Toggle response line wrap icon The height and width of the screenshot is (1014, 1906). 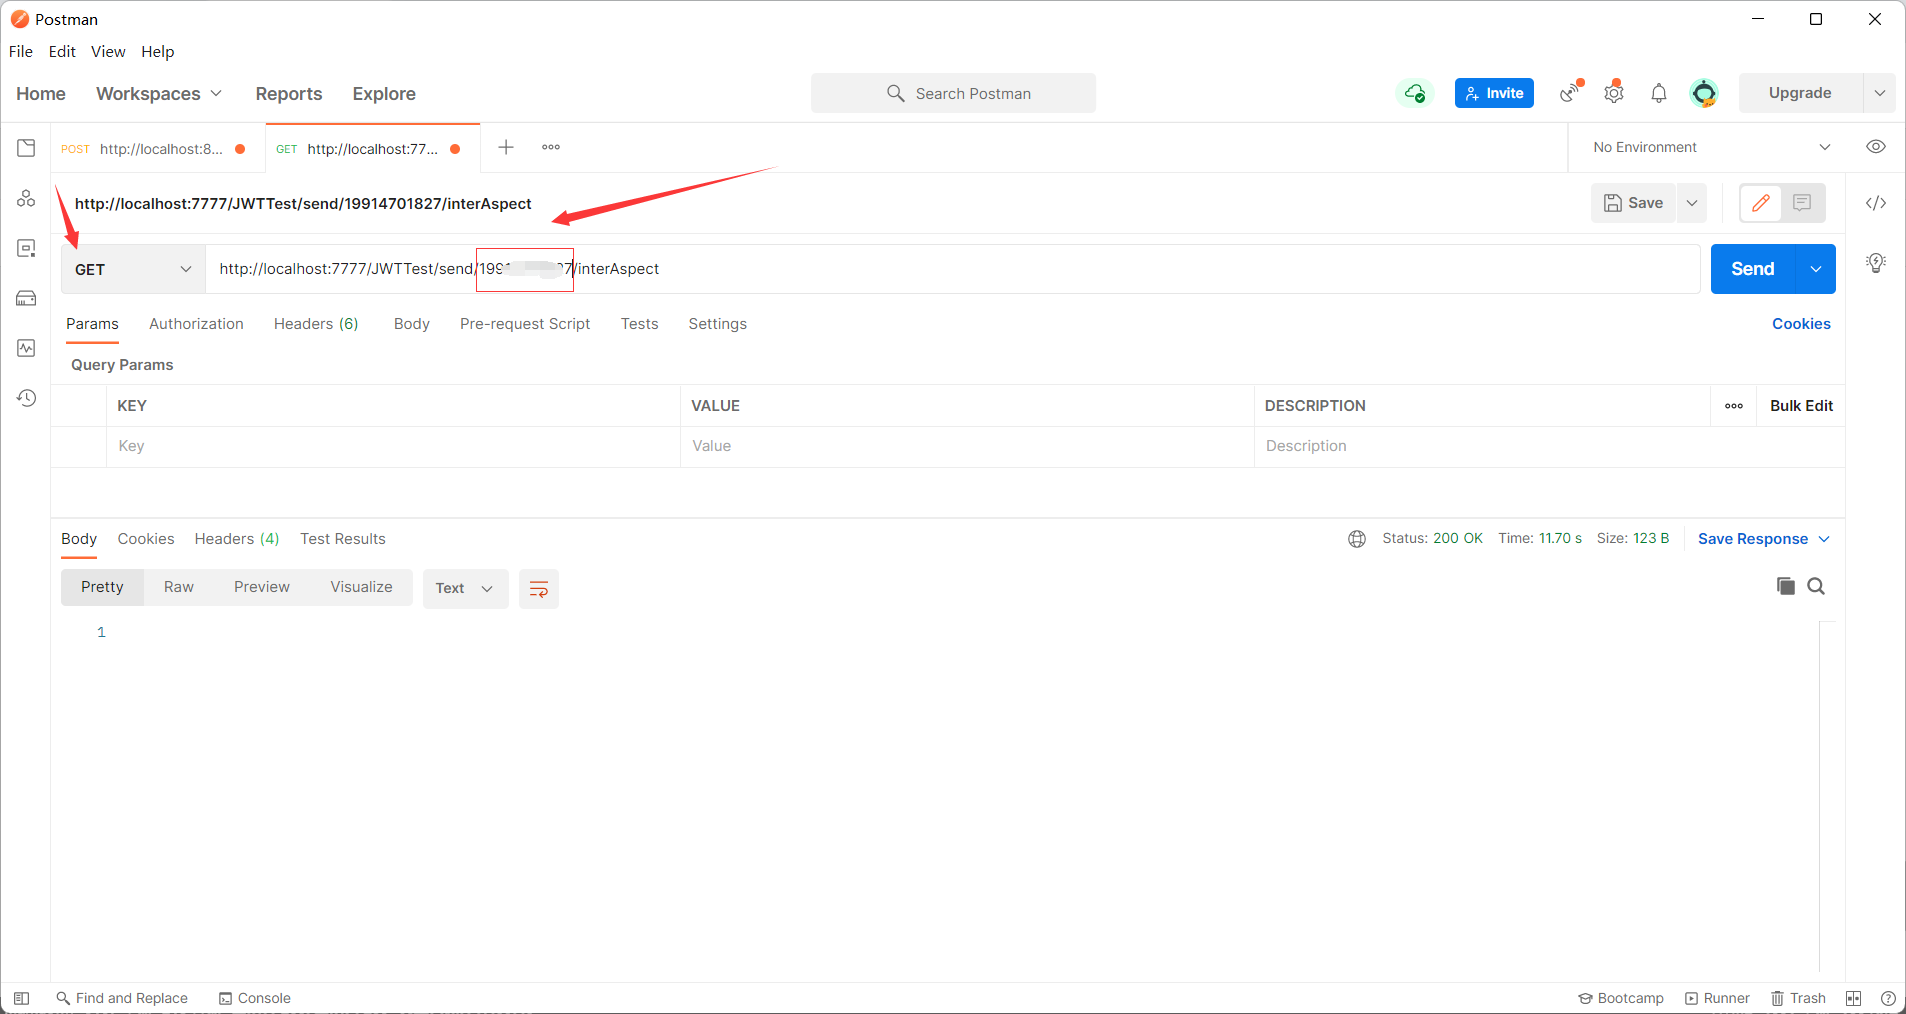pyautogui.click(x=539, y=589)
